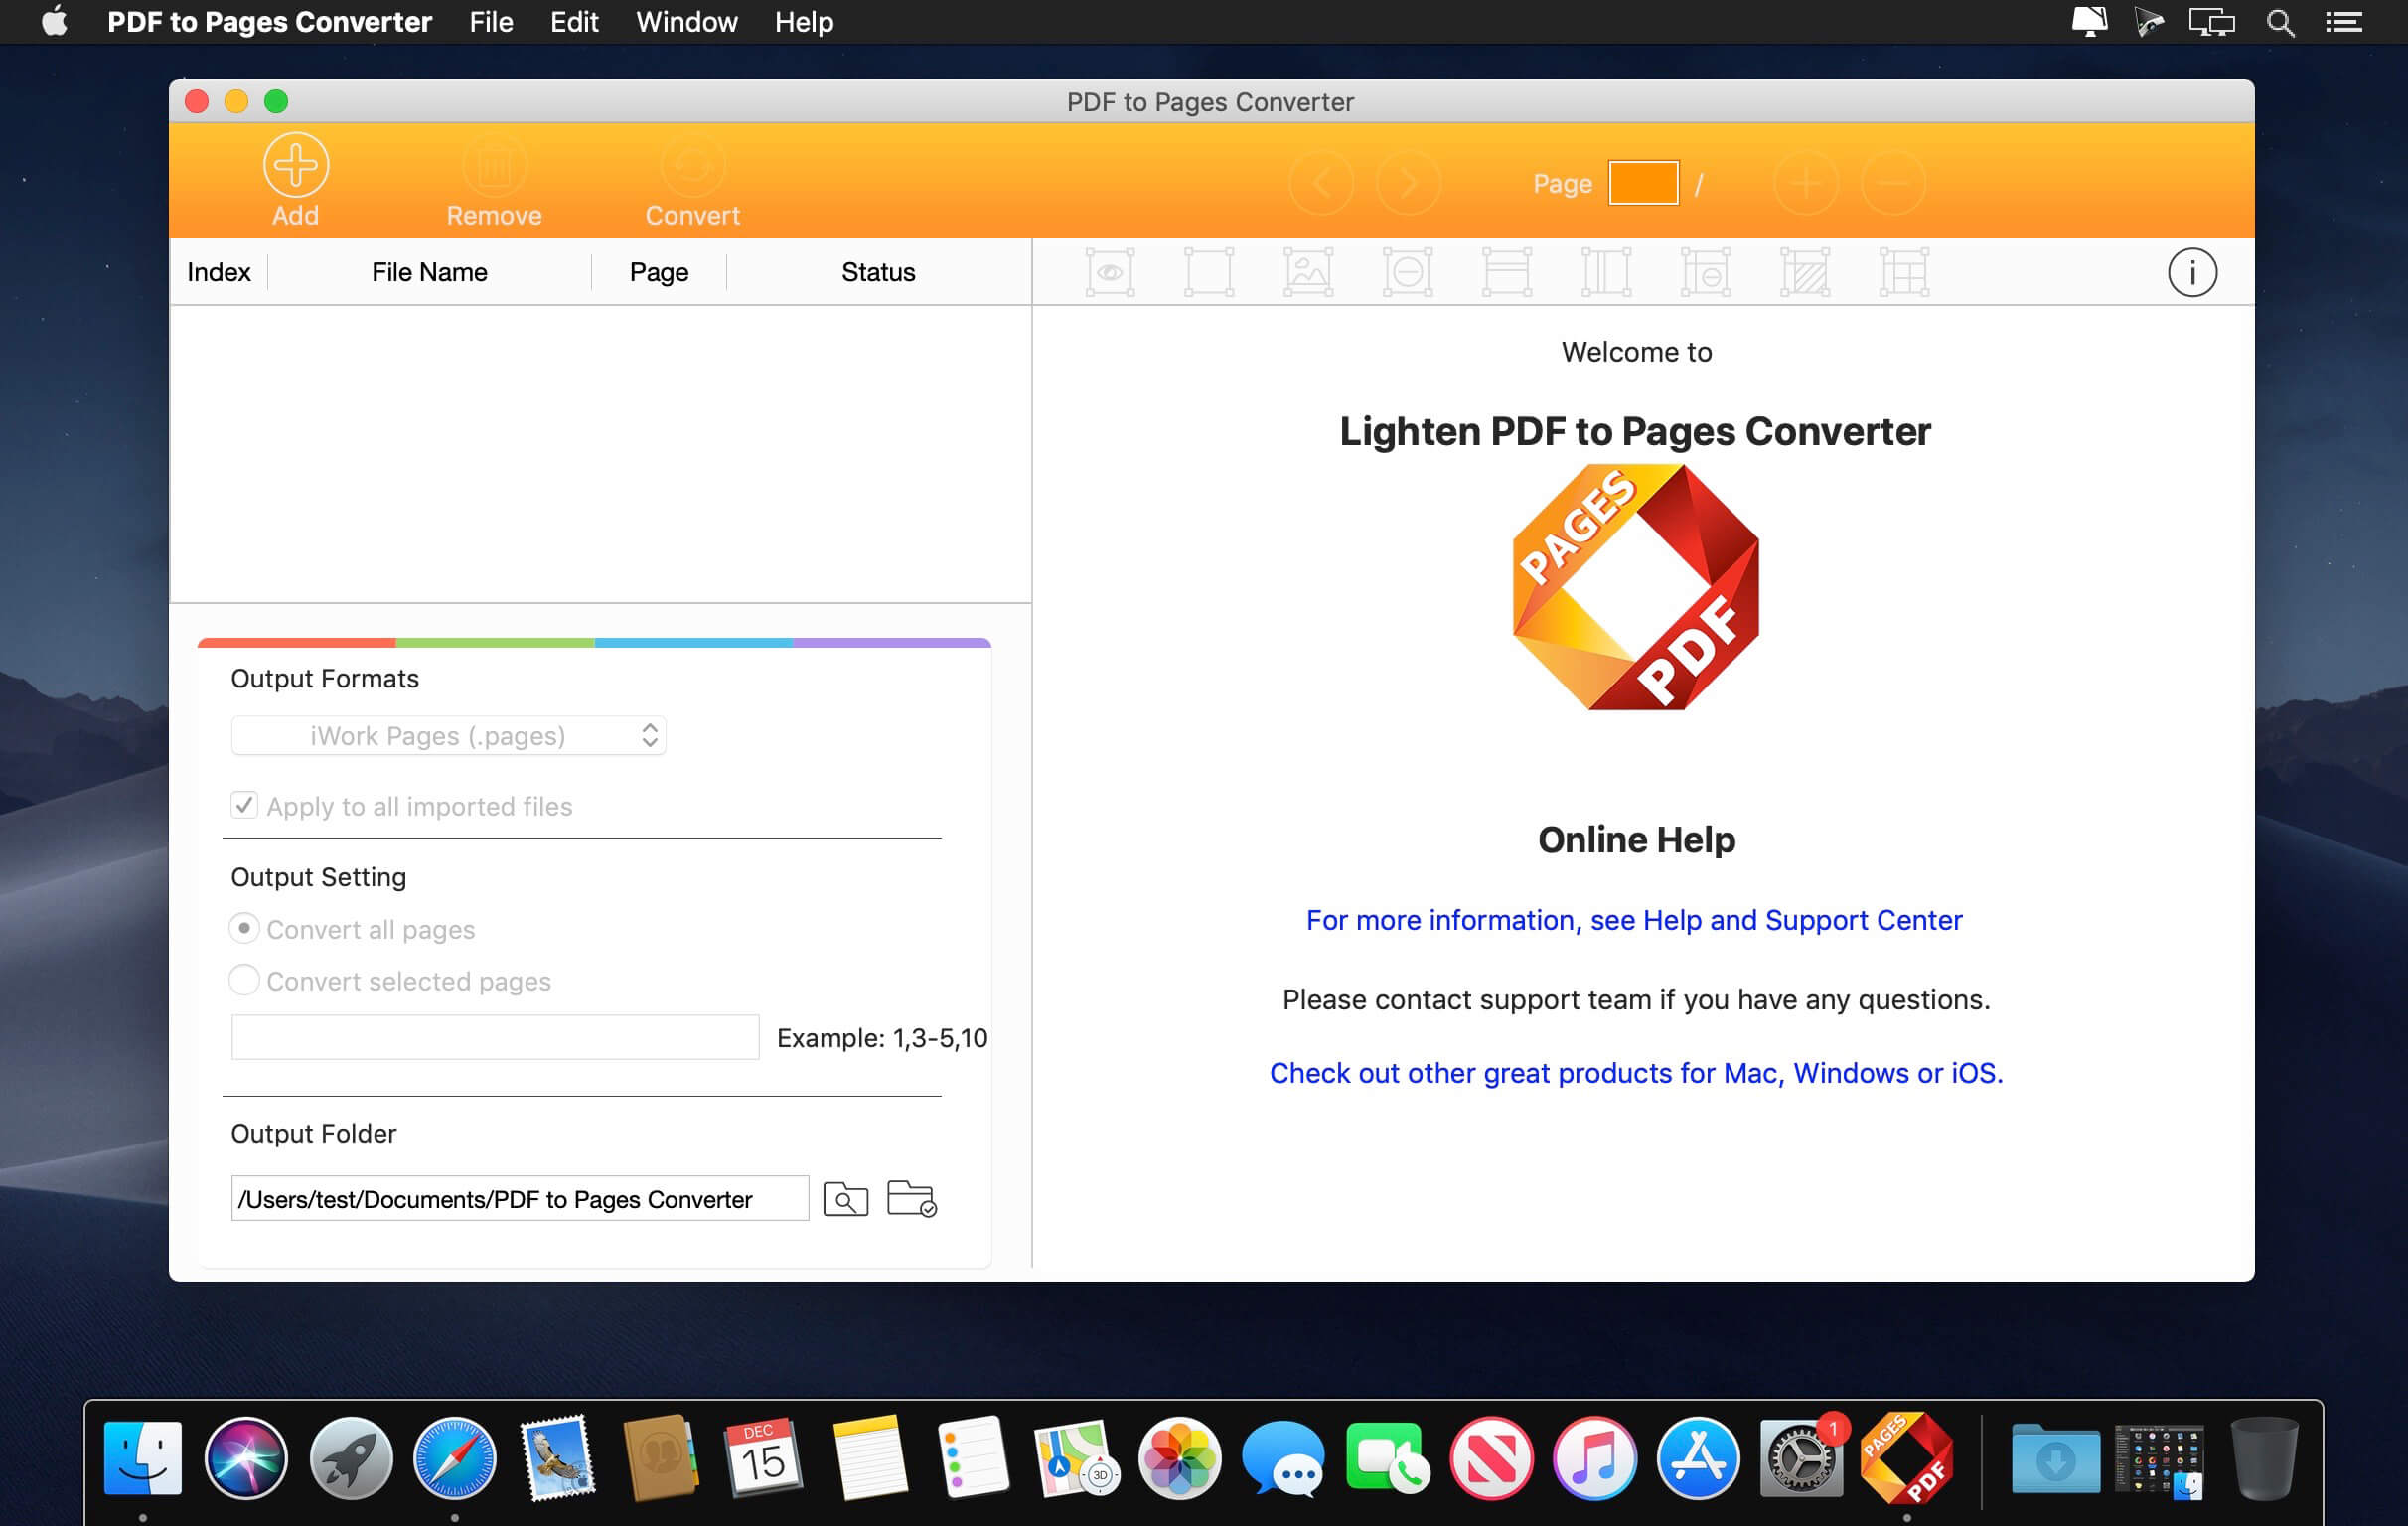Click the Convert refresh icon
This screenshot has width=2408, height=1526.
pyautogui.click(x=692, y=165)
